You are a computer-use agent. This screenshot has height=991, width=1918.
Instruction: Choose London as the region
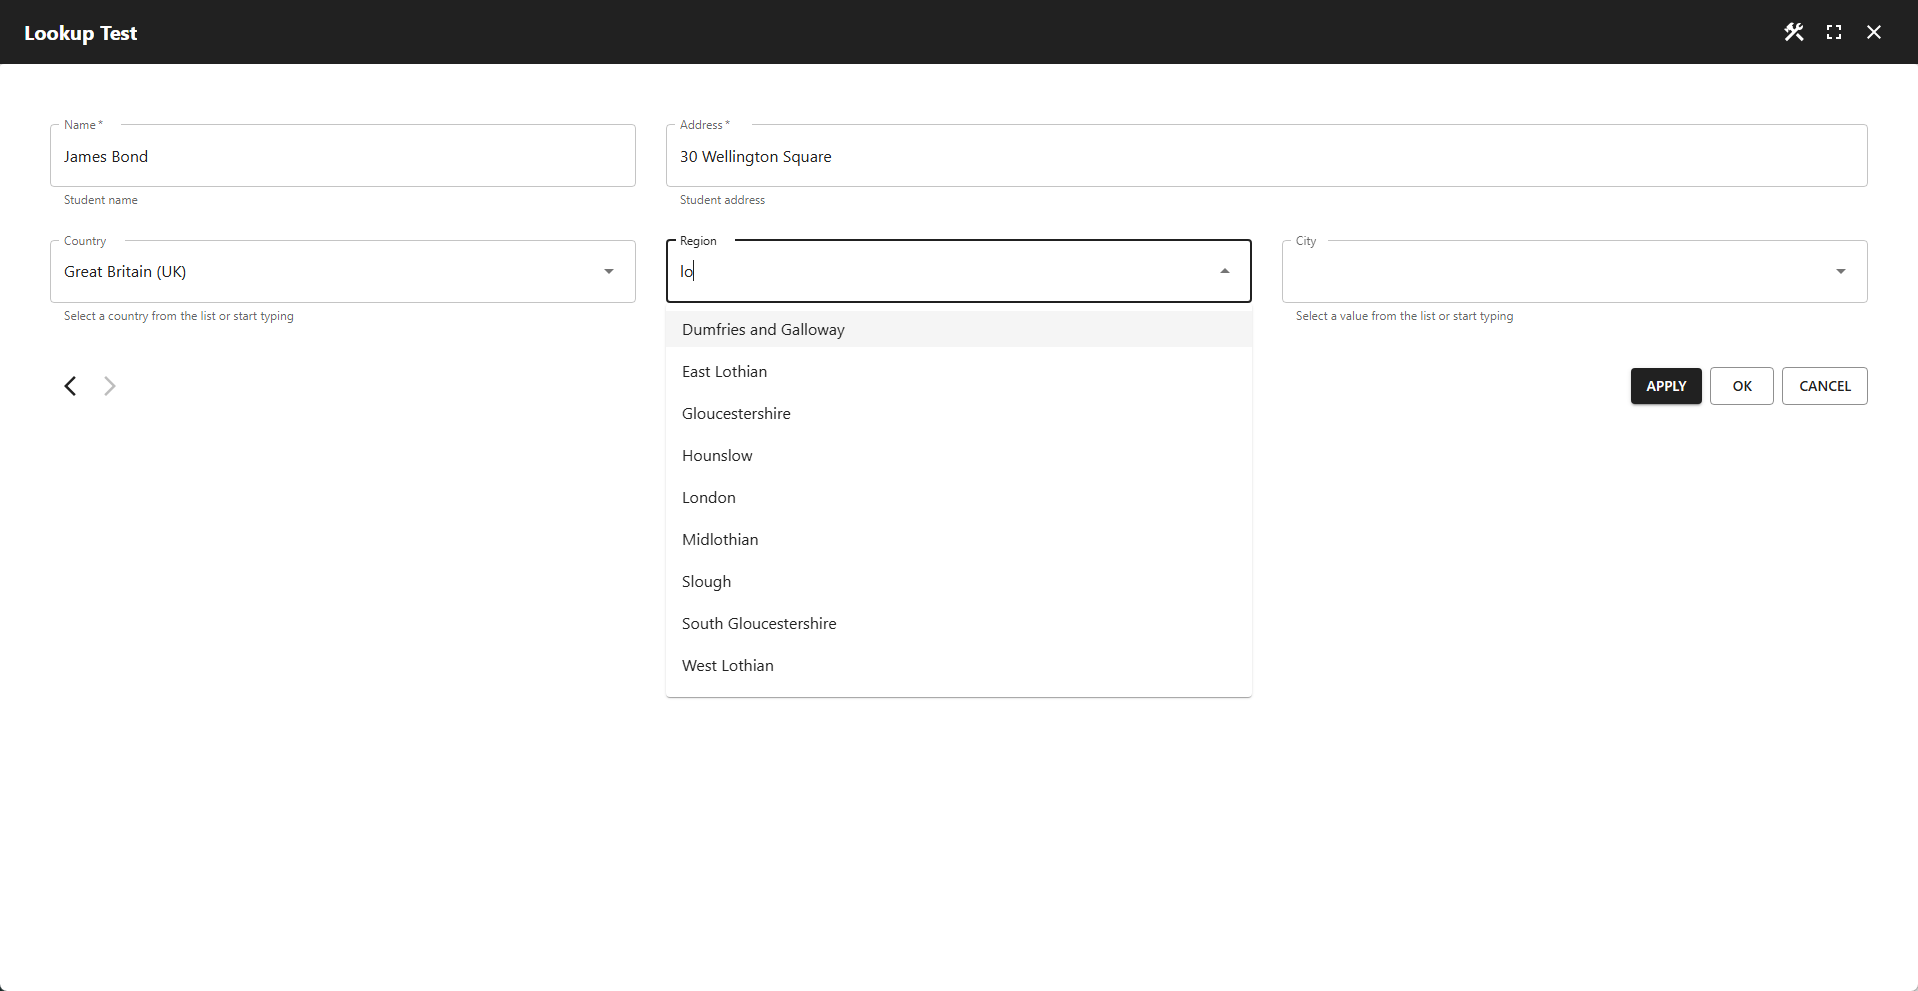click(x=709, y=498)
